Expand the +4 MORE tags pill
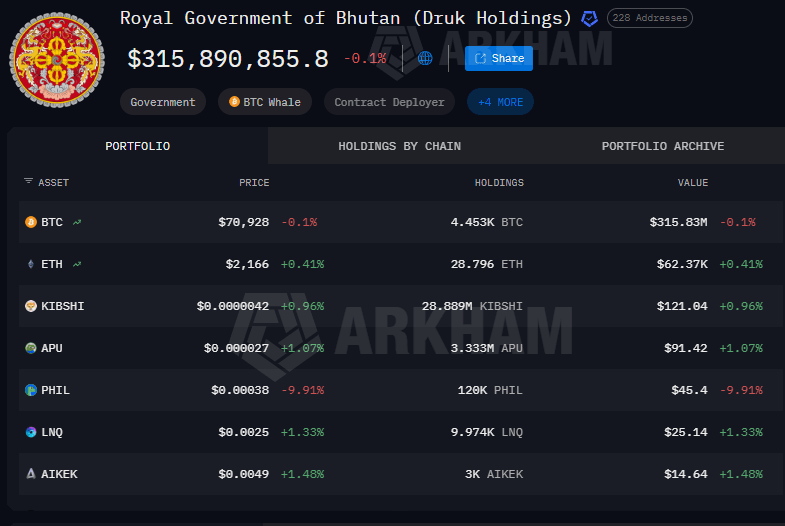The width and height of the screenshot is (785, 526). pyautogui.click(x=500, y=102)
